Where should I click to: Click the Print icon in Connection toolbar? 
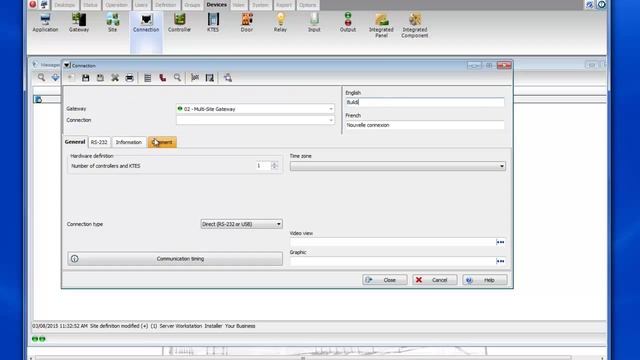point(129,78)
